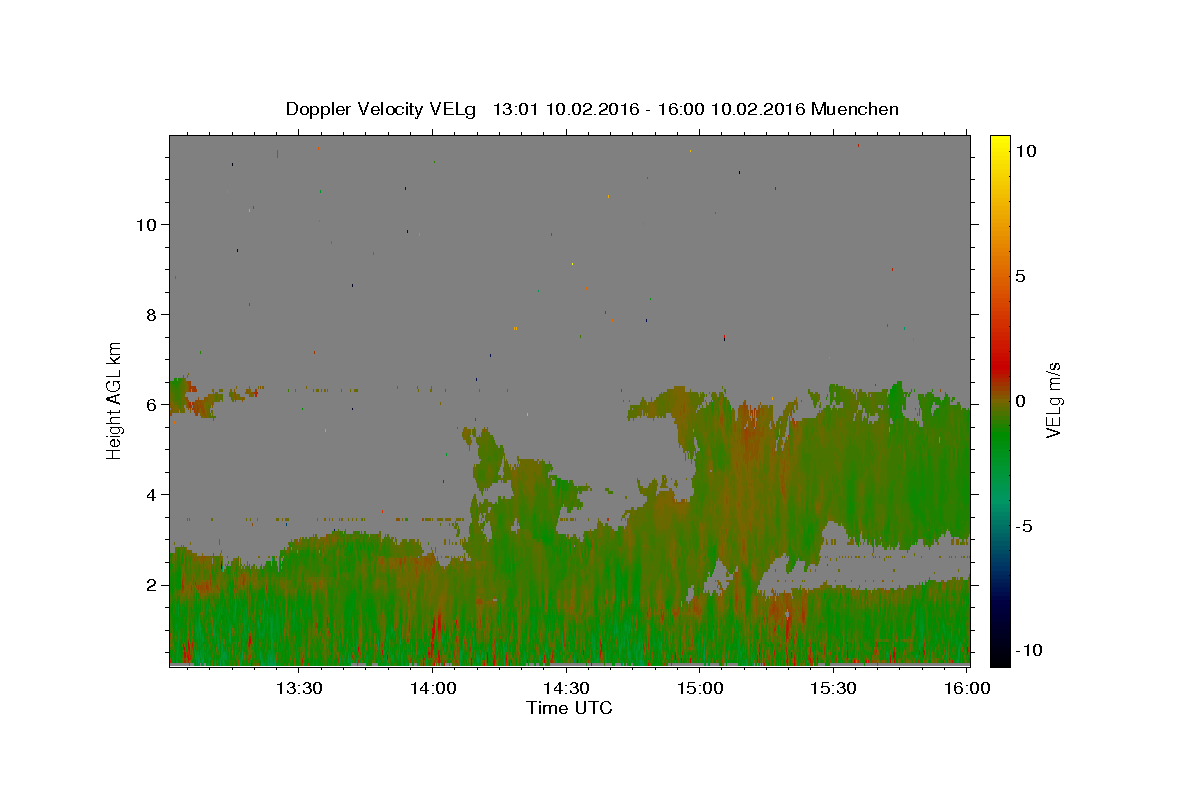The image size is (1200, 800).
Task: Click the Time UTC axis title
Action: (x=569, y=708)
